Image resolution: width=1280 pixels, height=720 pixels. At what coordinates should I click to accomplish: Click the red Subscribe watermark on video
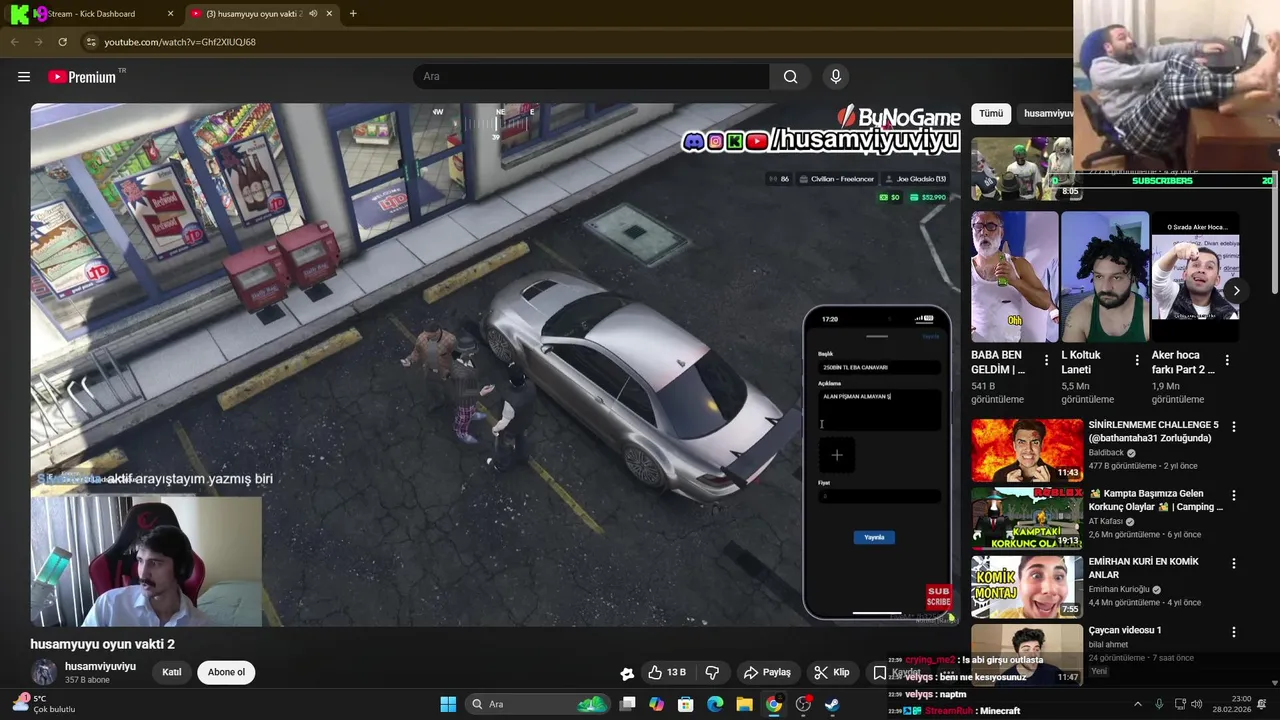[x=939, y=597]
